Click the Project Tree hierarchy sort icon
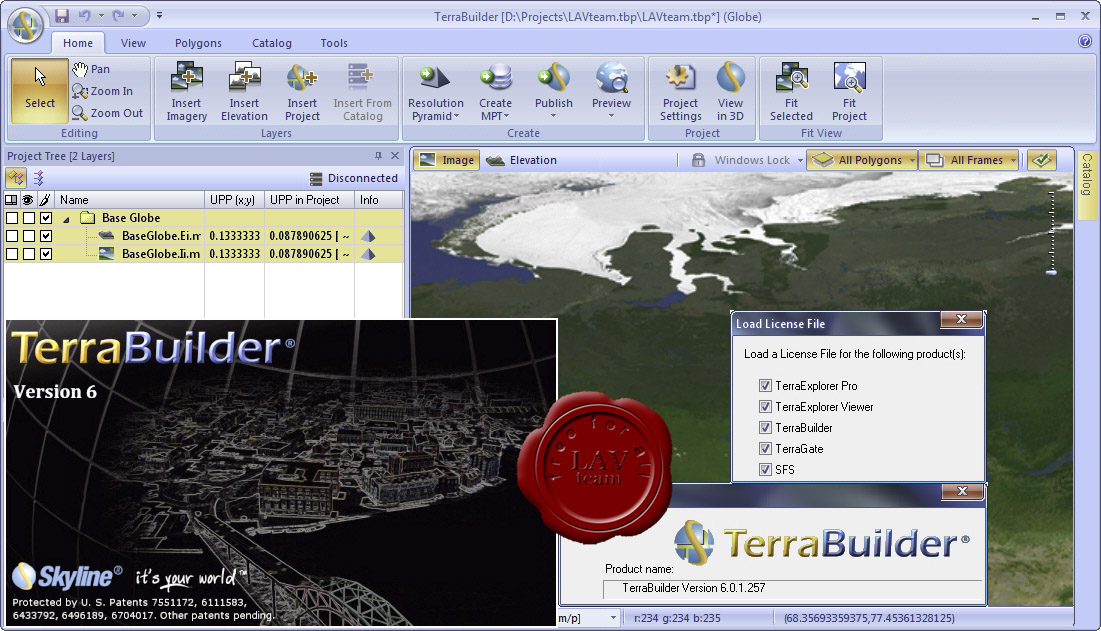 39,178
